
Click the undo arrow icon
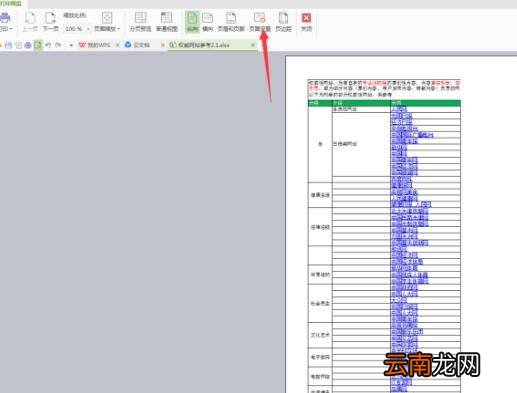click(x=48, y=45)
